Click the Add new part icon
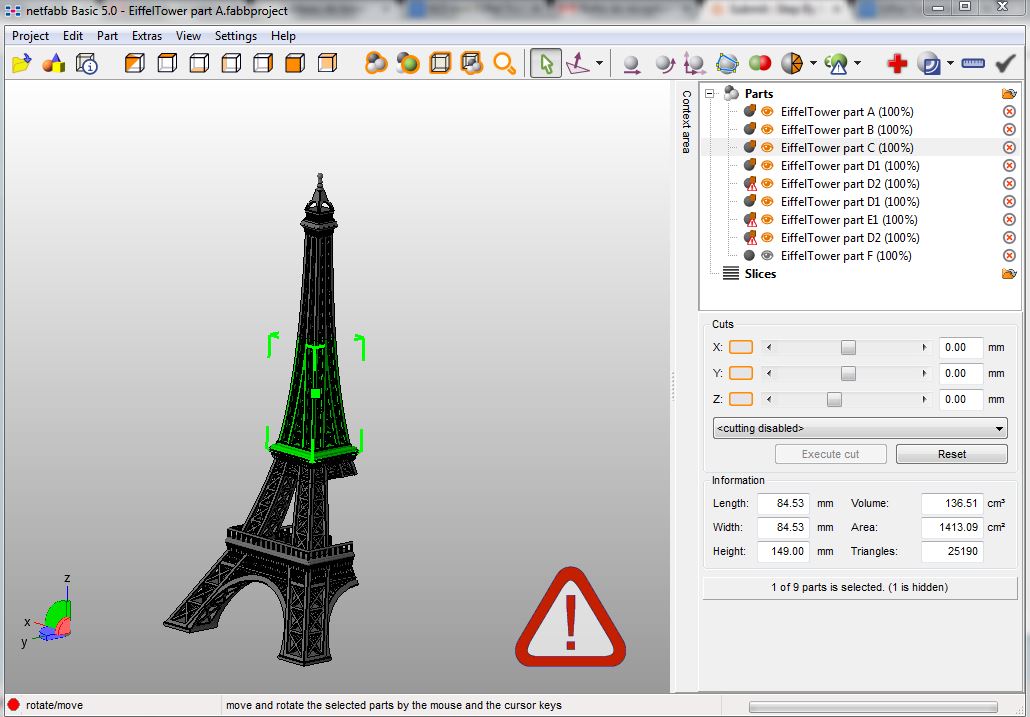The width and height of the screenshot is (1030, 717). [53, 62]
